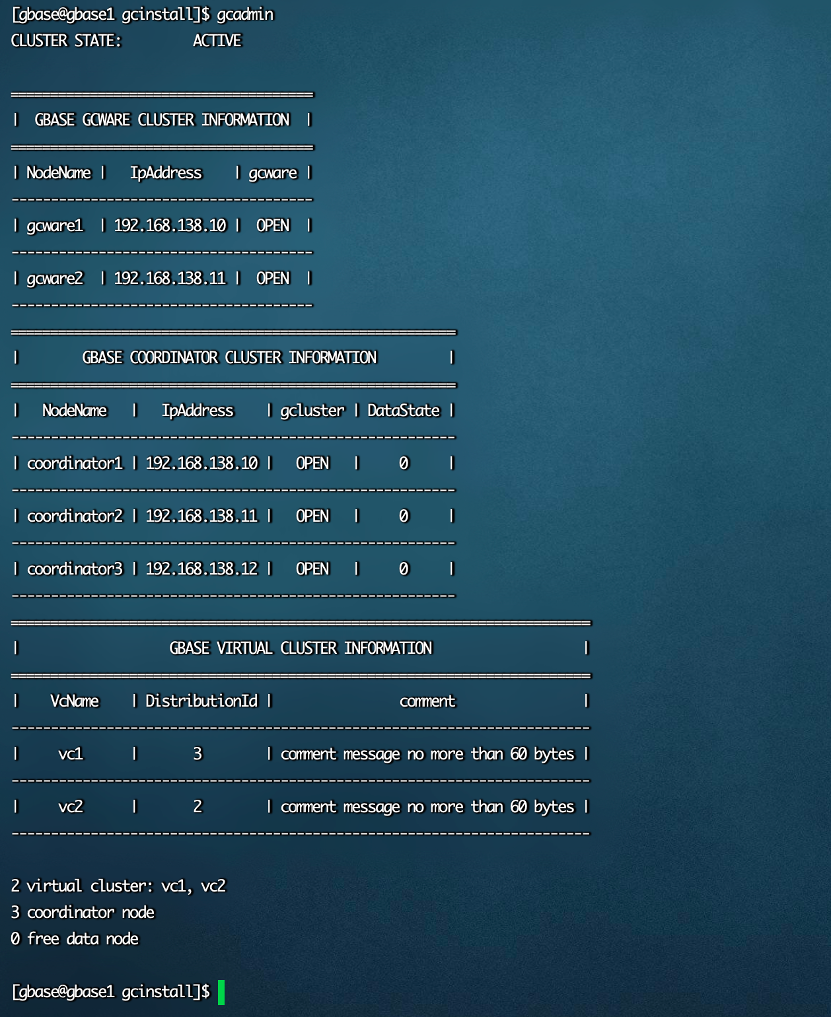
Task: Click DataState 0 in coordinator1 row
Action: coord(404,464)
